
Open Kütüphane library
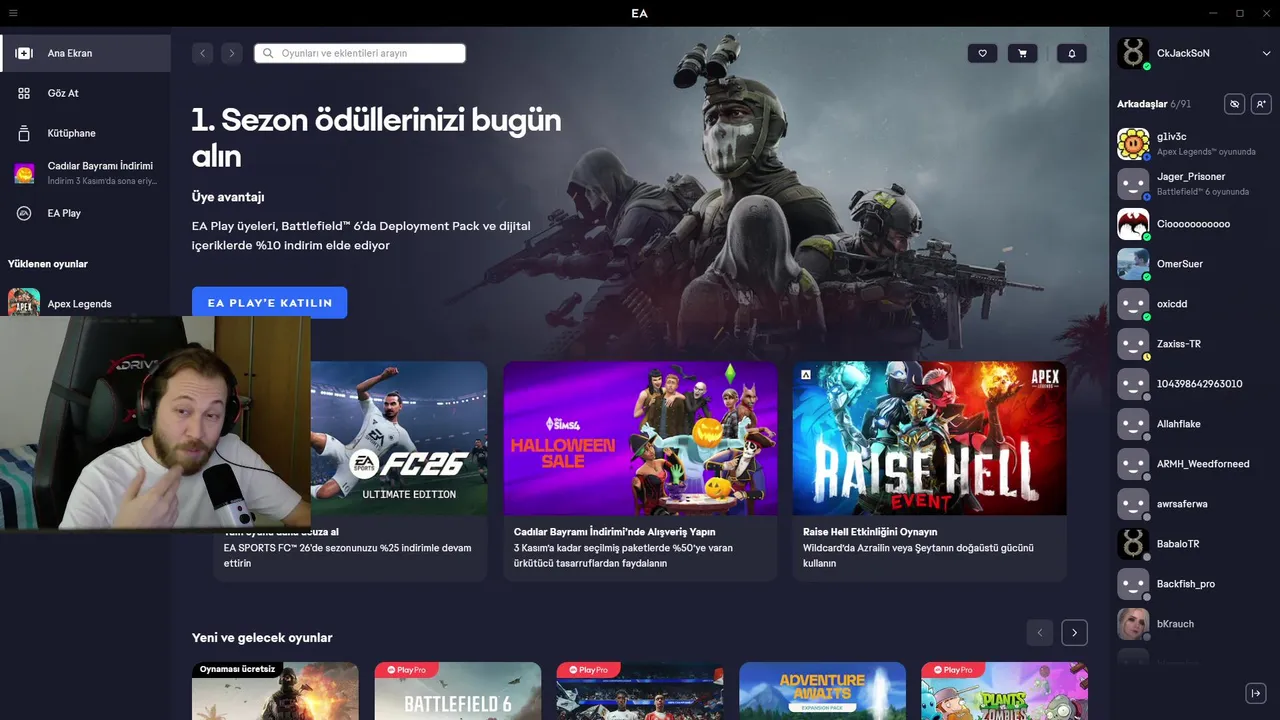[x=85, y=133]
